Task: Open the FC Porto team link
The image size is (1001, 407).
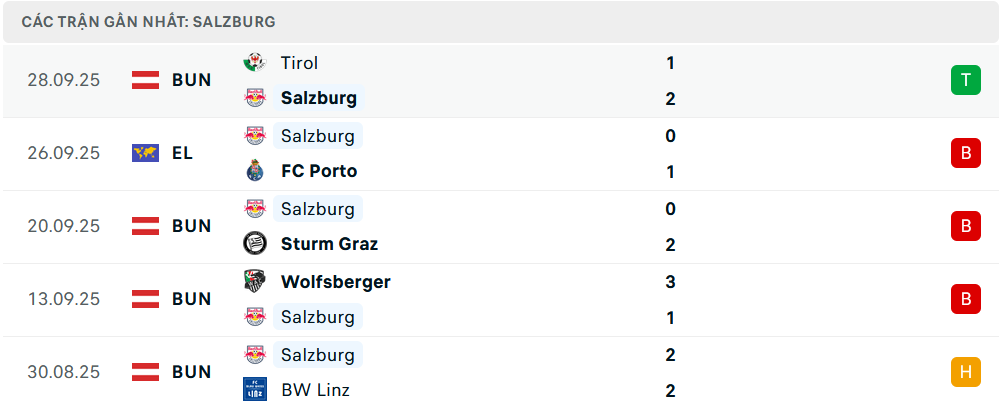Action: point(318,171)
